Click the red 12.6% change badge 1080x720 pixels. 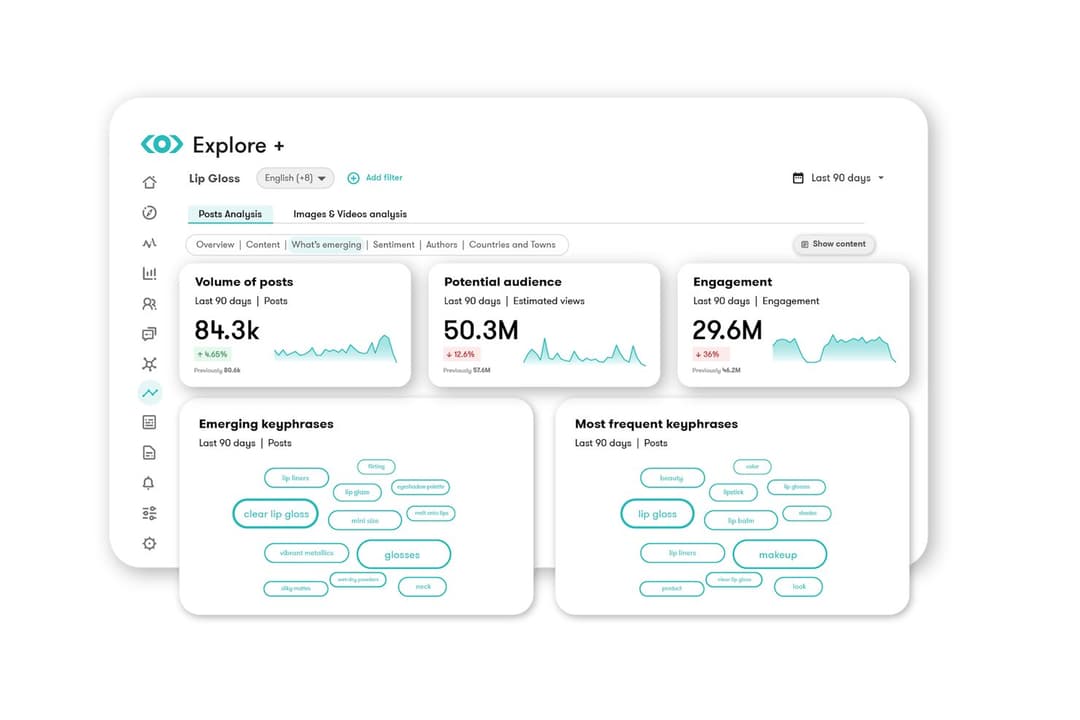click(x=461, y=354)
